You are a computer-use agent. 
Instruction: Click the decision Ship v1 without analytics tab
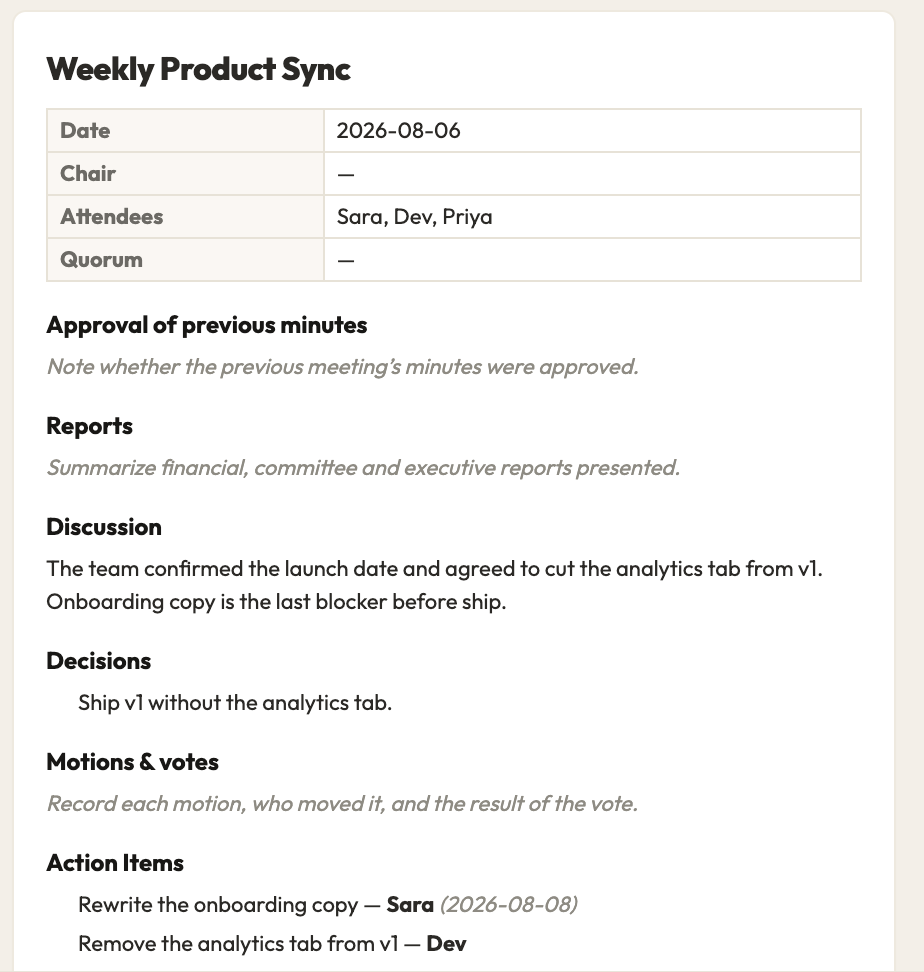(x=235, y=703)
